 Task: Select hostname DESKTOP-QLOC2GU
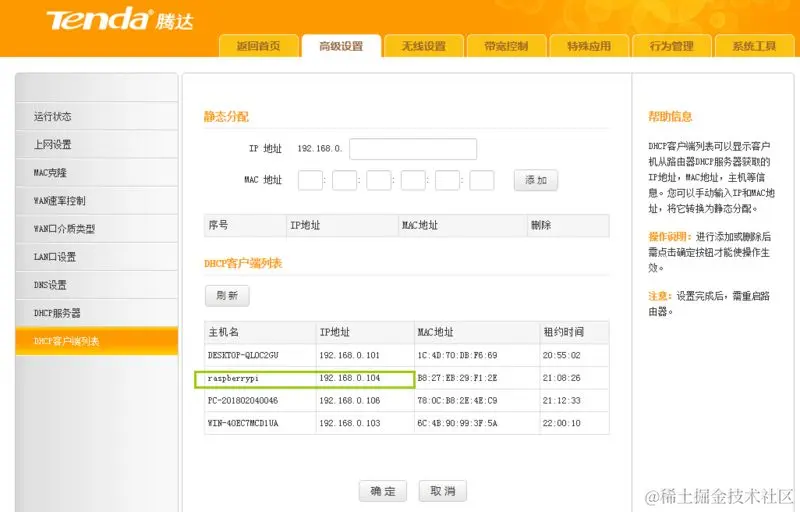pyautogui.click(x=243, y=355)
